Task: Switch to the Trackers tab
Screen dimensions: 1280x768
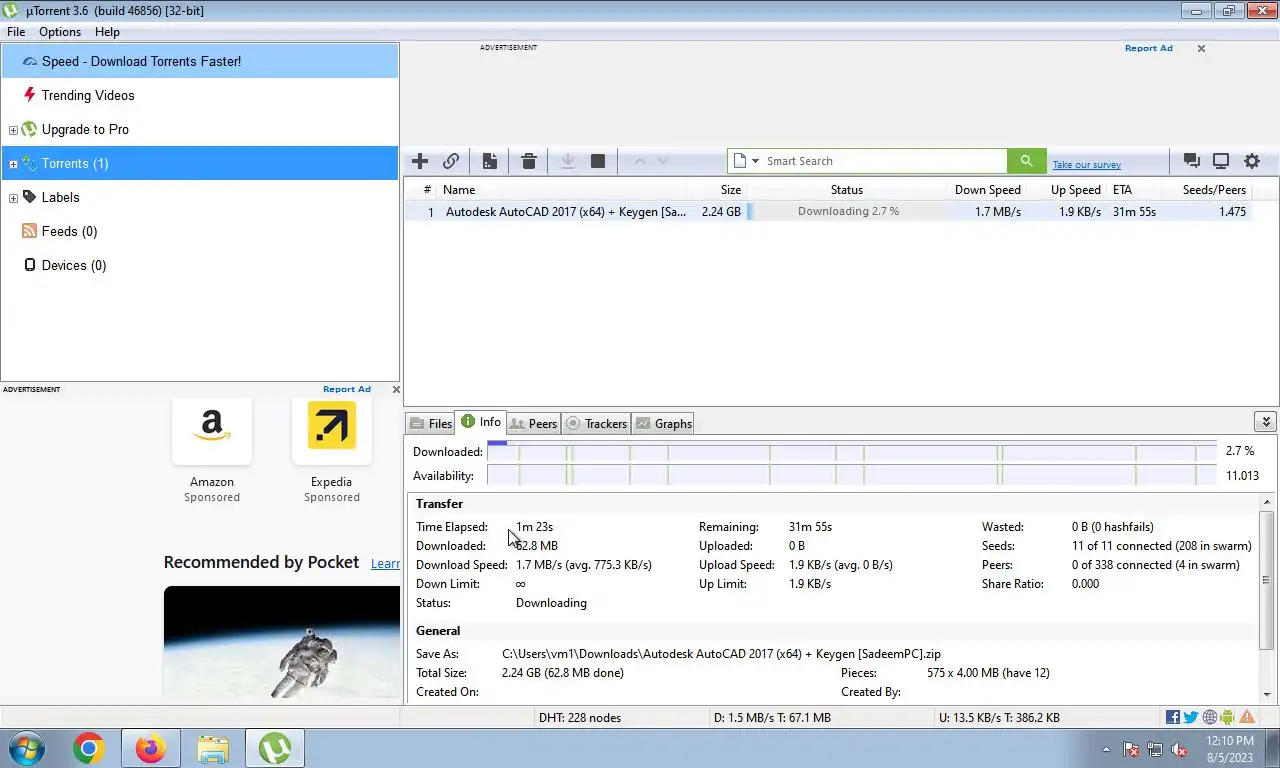Action: click(596, 424)
